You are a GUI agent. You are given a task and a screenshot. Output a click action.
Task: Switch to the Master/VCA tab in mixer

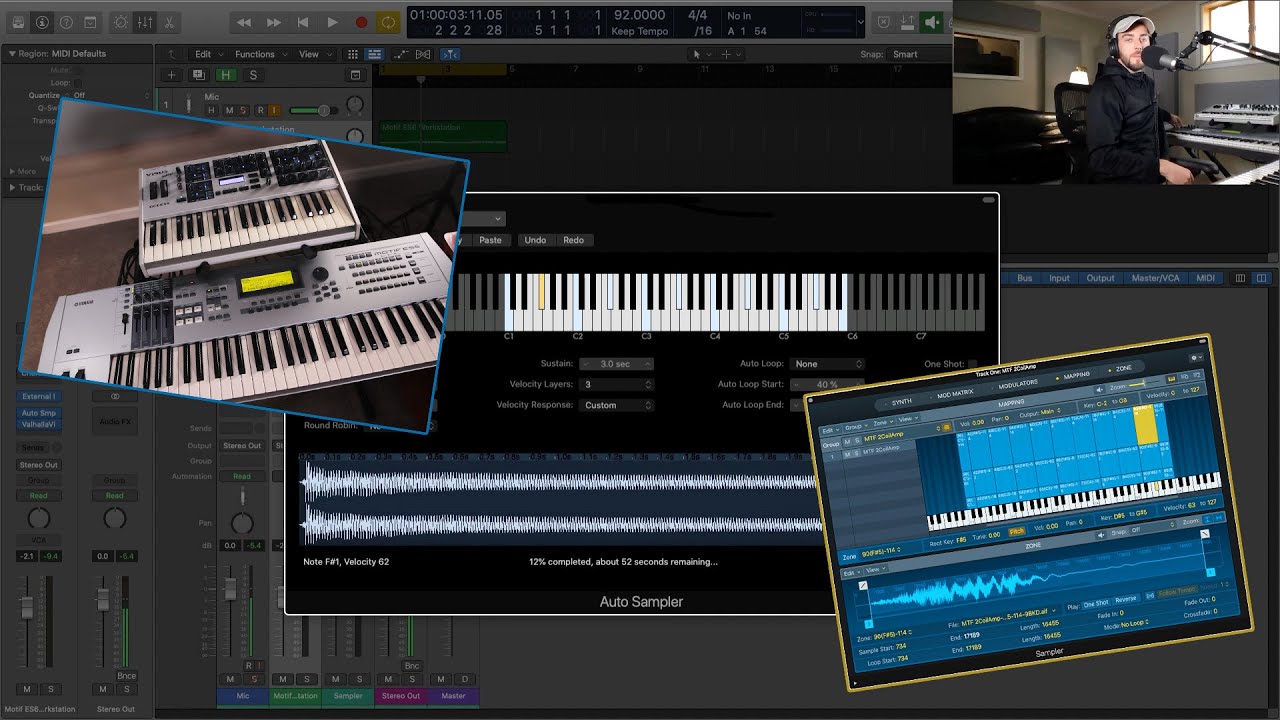(x=1155, y=278)
